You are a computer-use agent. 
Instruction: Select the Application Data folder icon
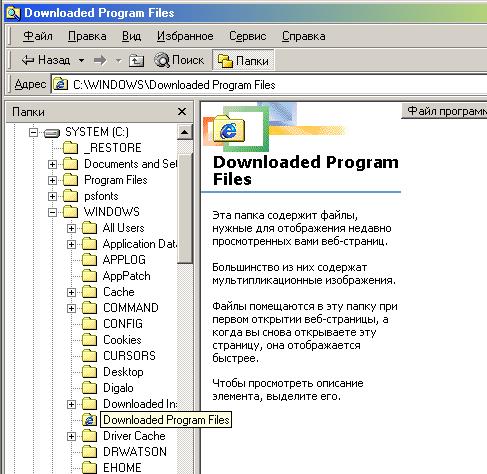pos(89,244)
